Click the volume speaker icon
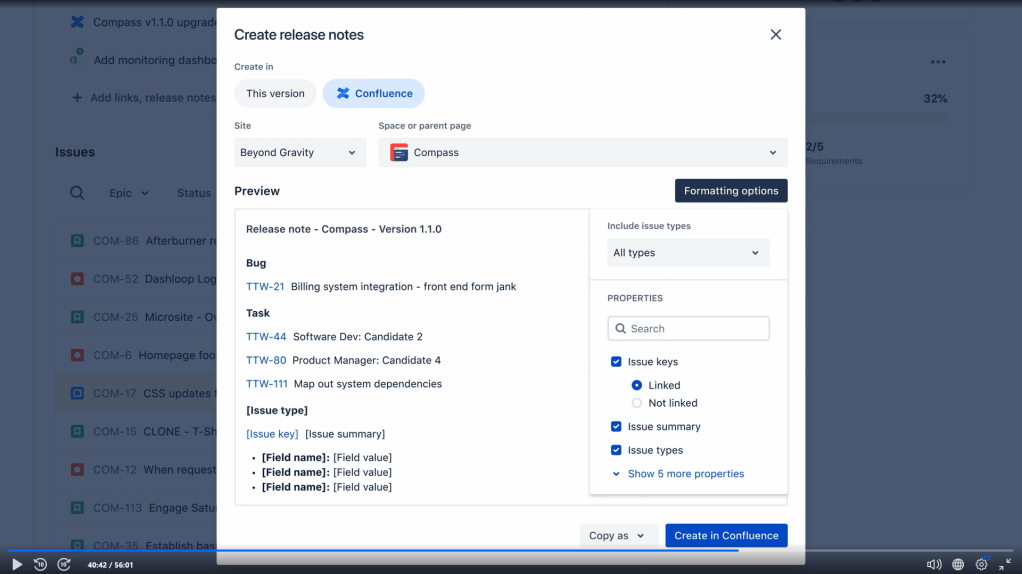 click(x=933, y=564)
